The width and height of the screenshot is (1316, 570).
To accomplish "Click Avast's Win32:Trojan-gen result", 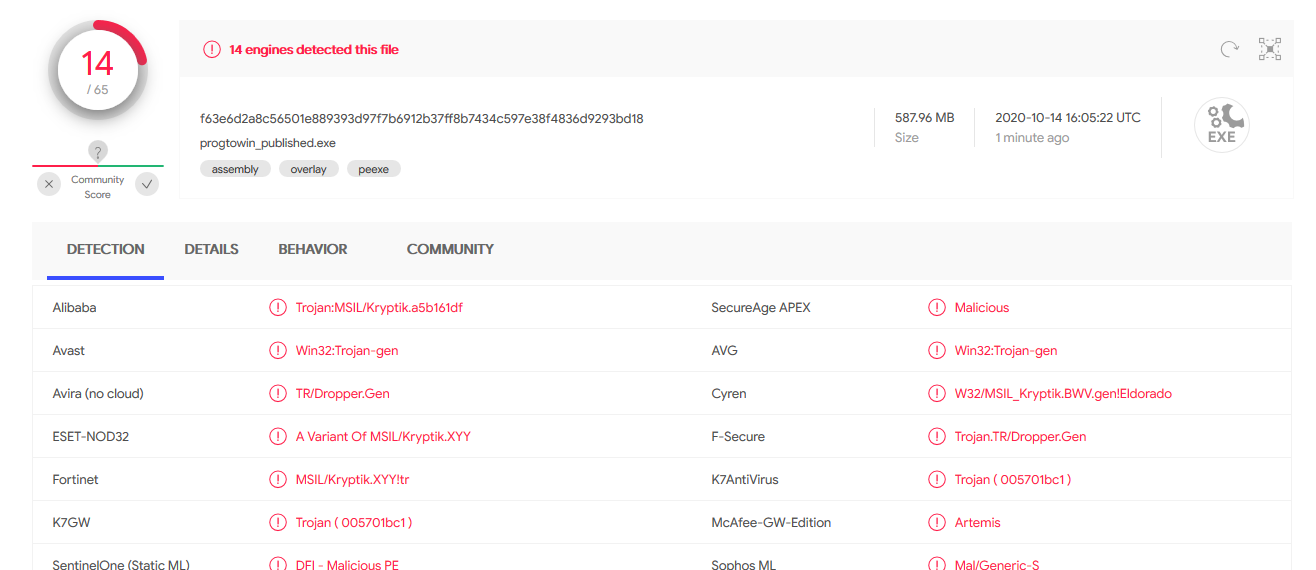I will coord(347,350).
